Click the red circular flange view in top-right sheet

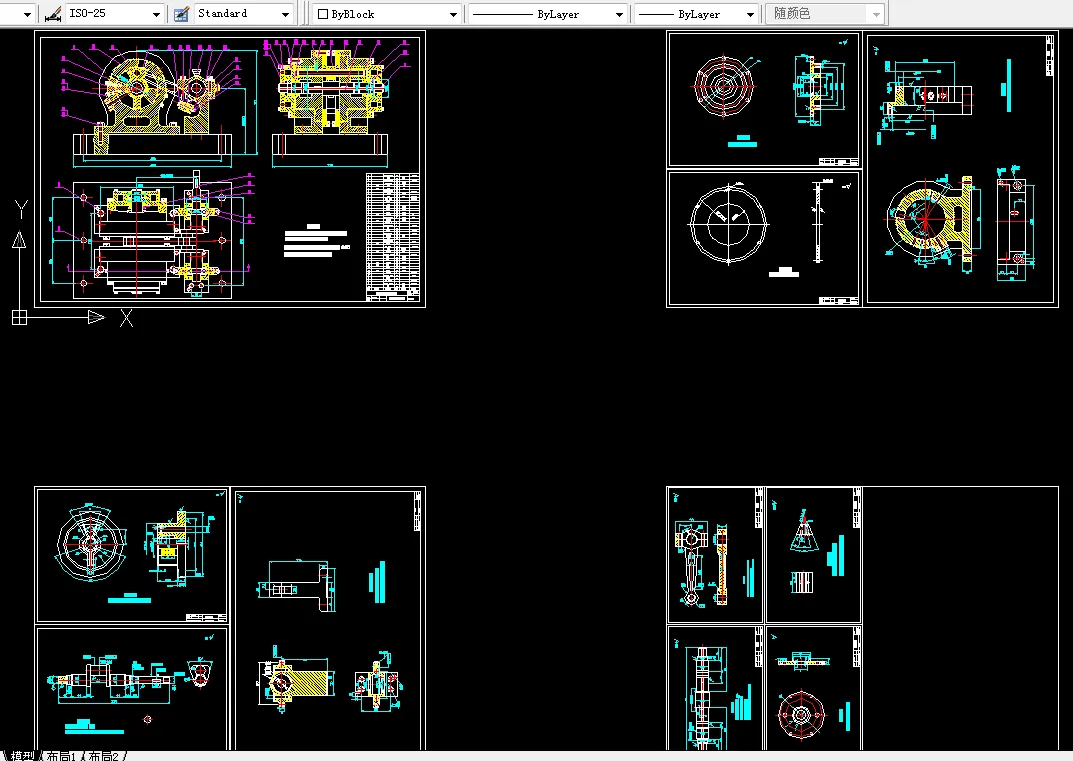pyautogui.click(x=723, y=86)
